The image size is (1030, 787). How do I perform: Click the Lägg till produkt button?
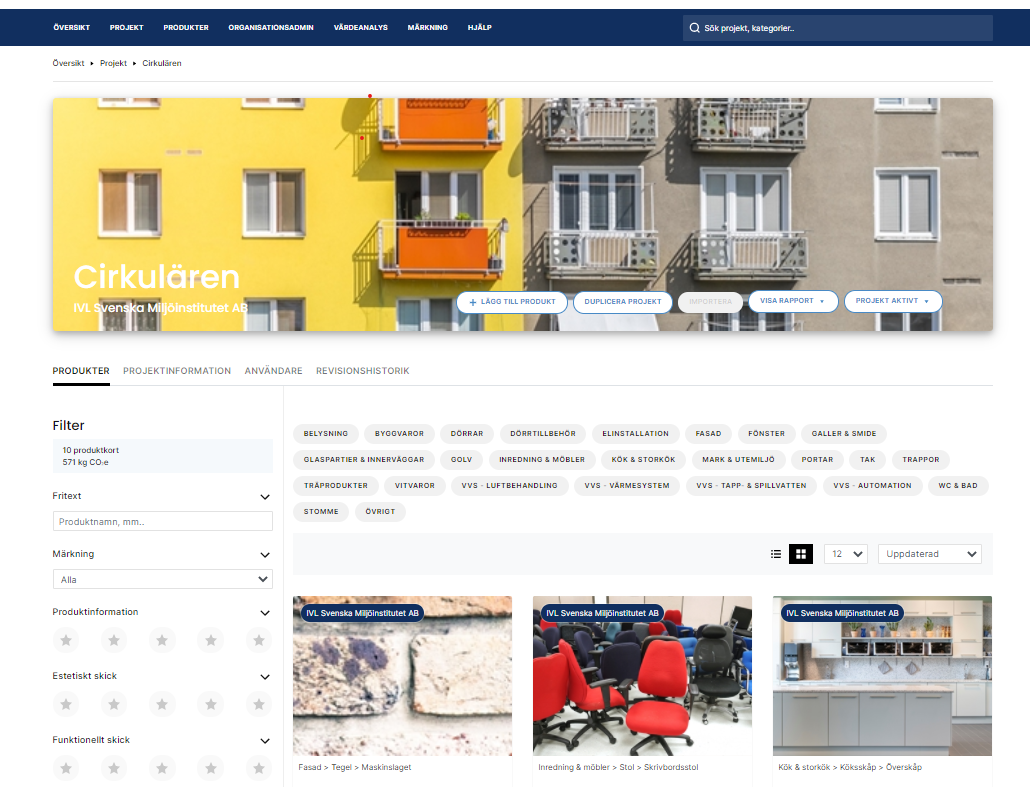click(512, 301)
